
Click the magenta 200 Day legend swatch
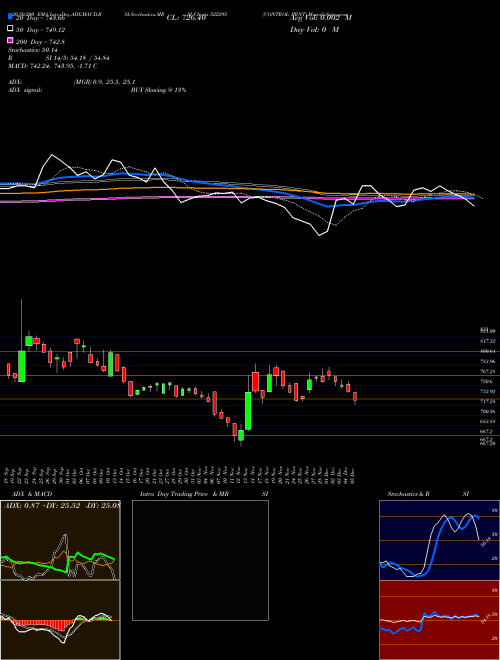tap(10, 40)
